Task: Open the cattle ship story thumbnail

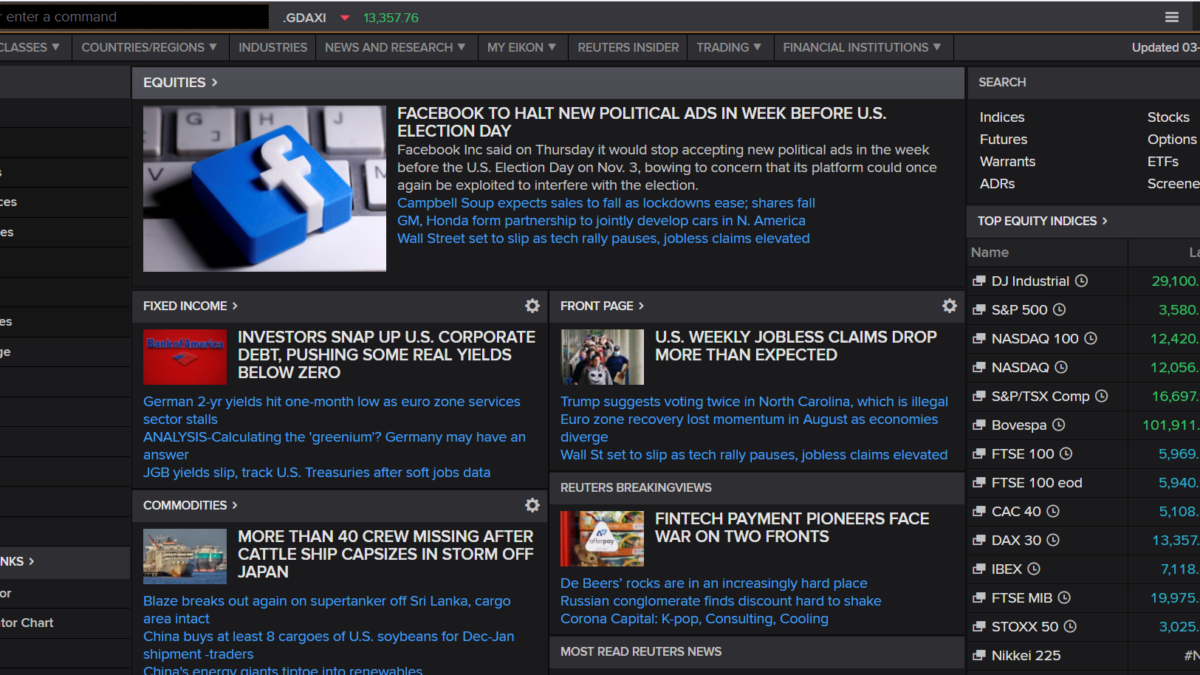Action: pyautogui.click(x=185, y=556)
